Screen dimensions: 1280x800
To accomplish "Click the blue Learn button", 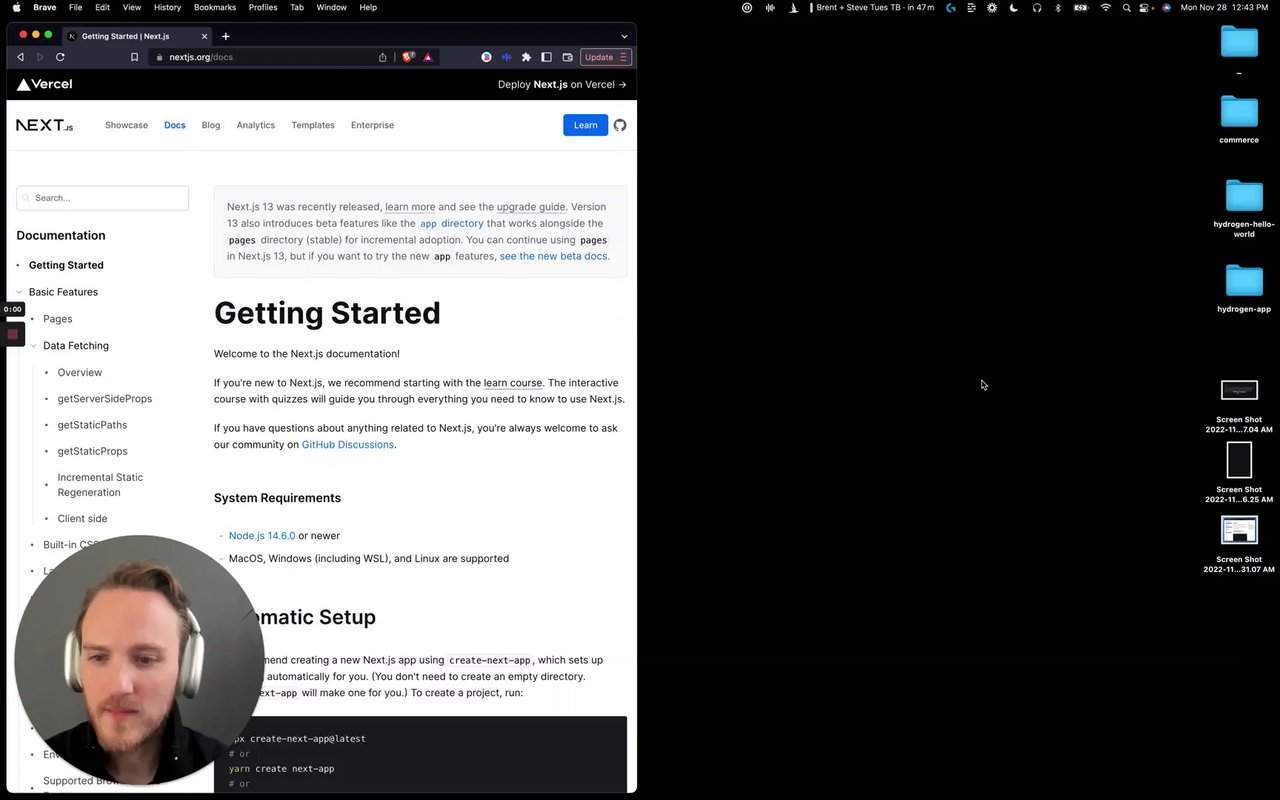I will coord(585,125).
